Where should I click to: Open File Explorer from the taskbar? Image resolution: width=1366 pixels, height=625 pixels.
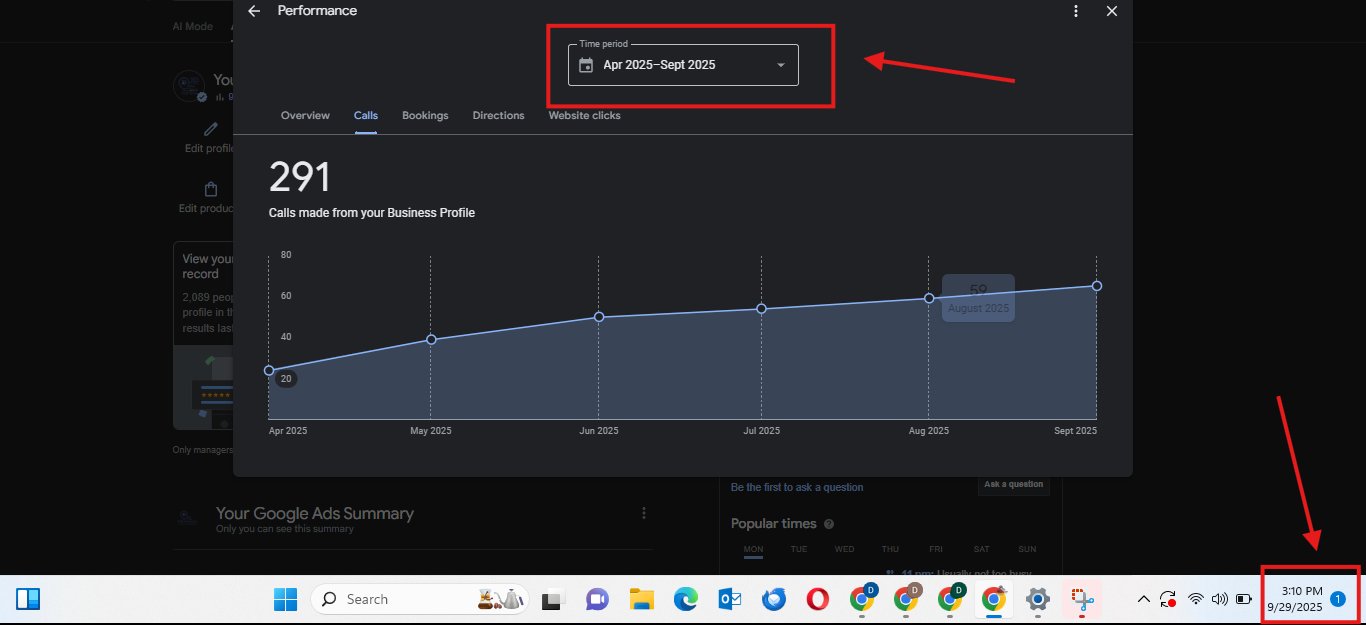[641, 599]
